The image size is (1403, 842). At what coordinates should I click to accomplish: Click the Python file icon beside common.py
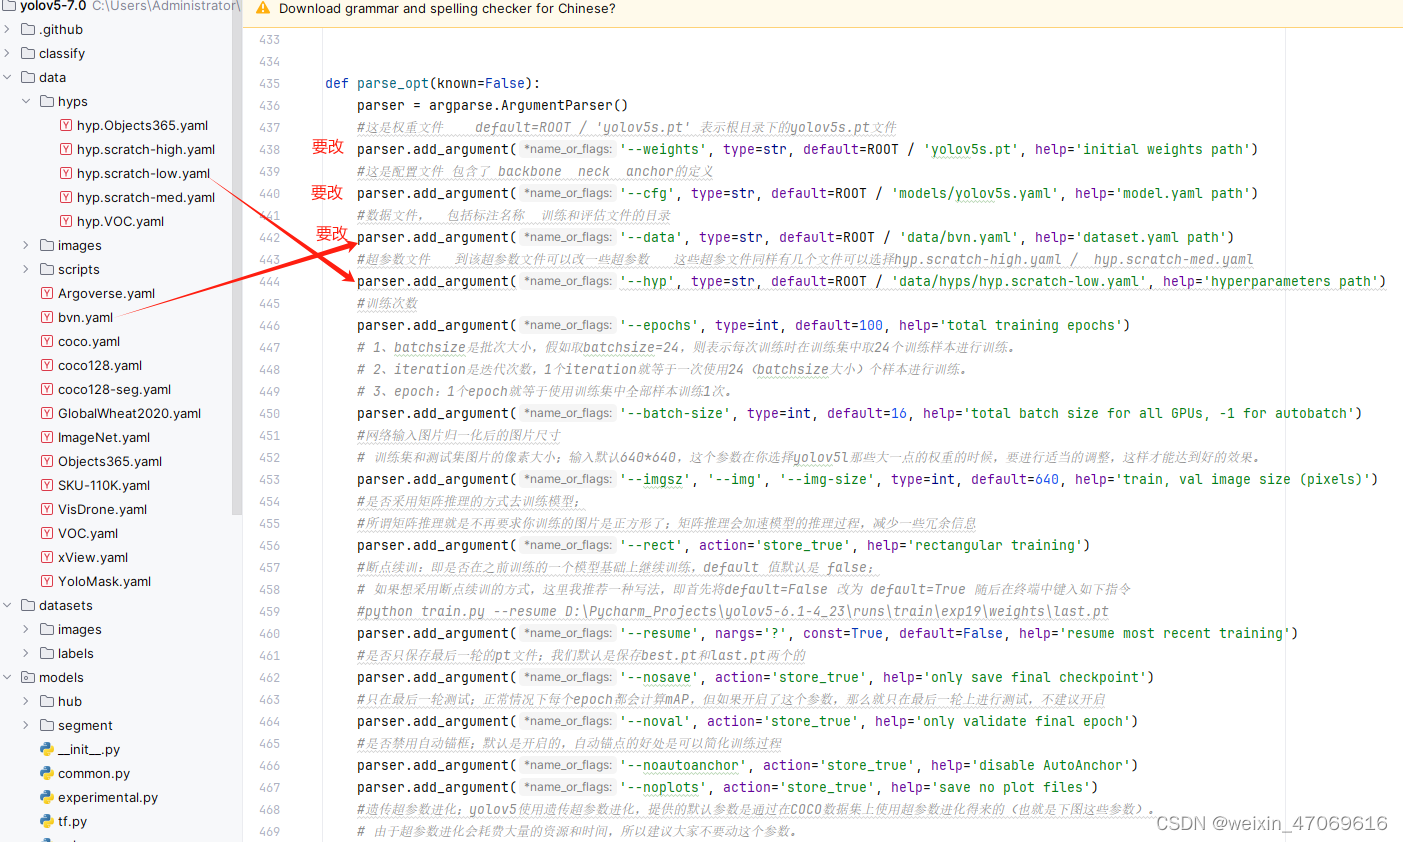click(45, 773)
